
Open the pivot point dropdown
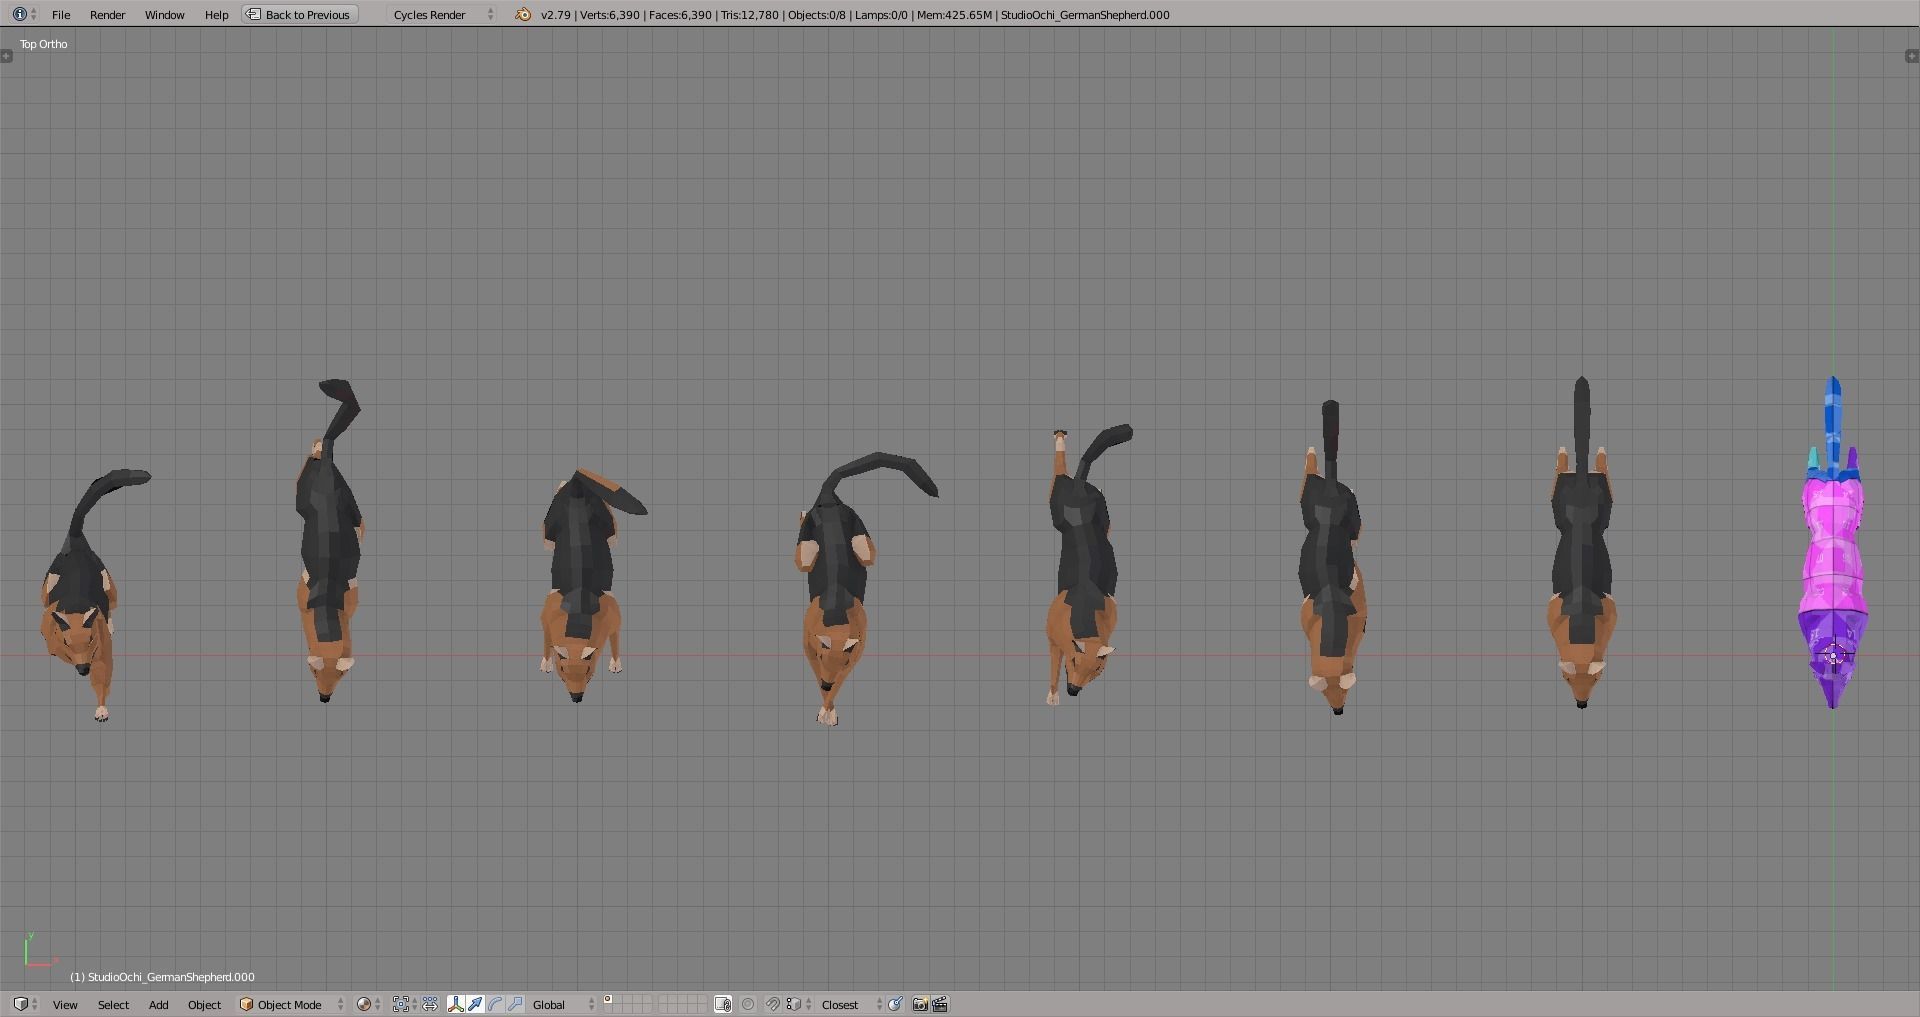point(405,1004)
